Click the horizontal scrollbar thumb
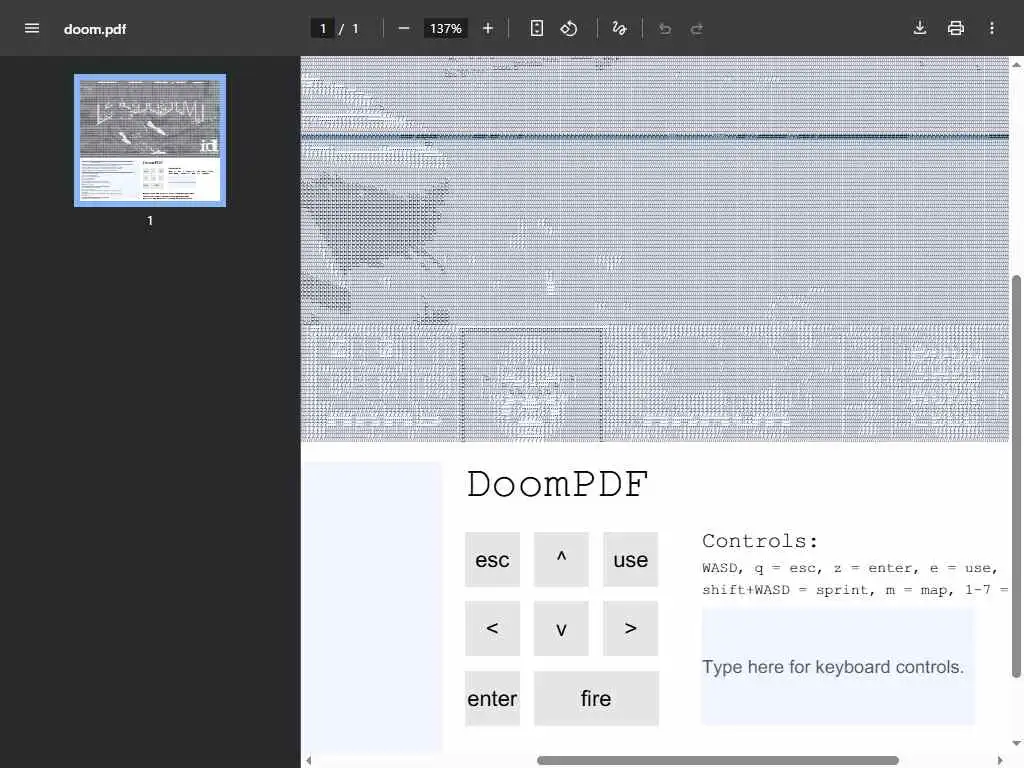The image size is (1024, 768). [718, 761]
